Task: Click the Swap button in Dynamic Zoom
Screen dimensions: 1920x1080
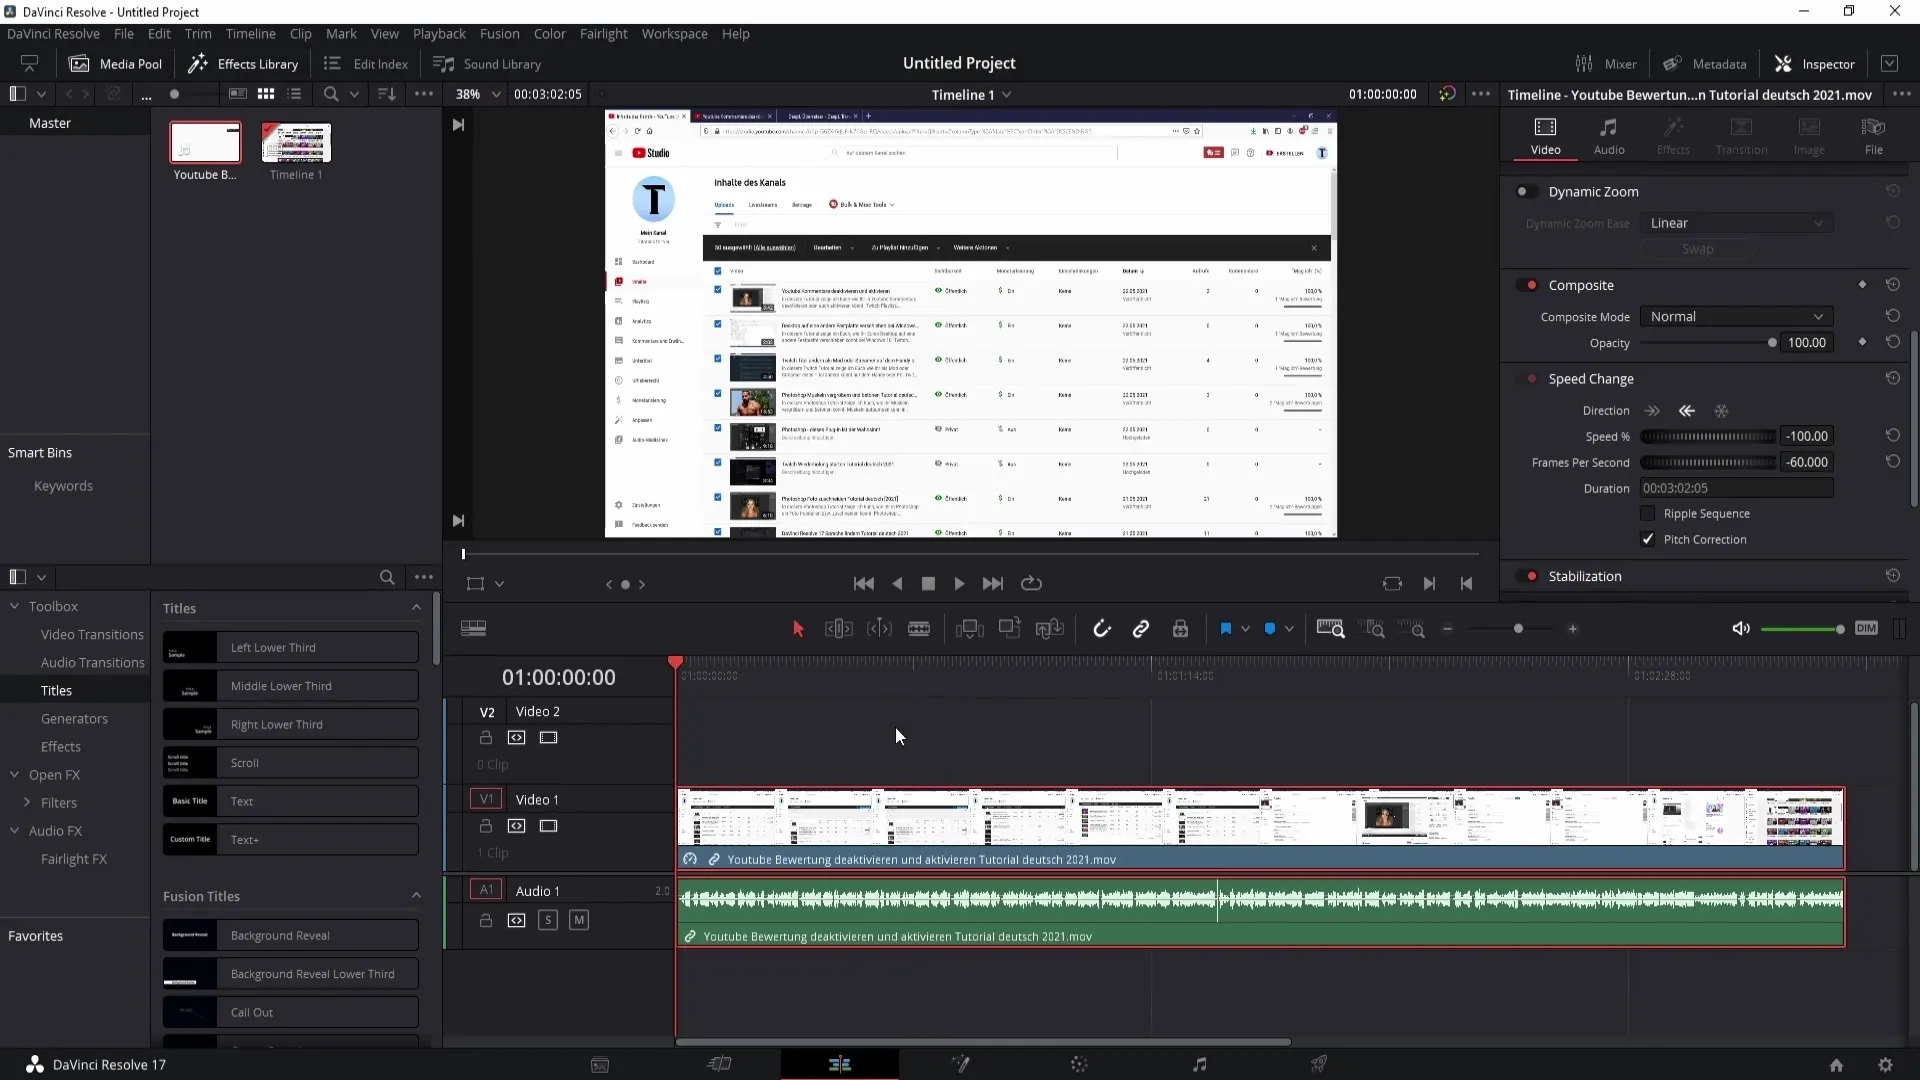Action: click(1698, 249)
